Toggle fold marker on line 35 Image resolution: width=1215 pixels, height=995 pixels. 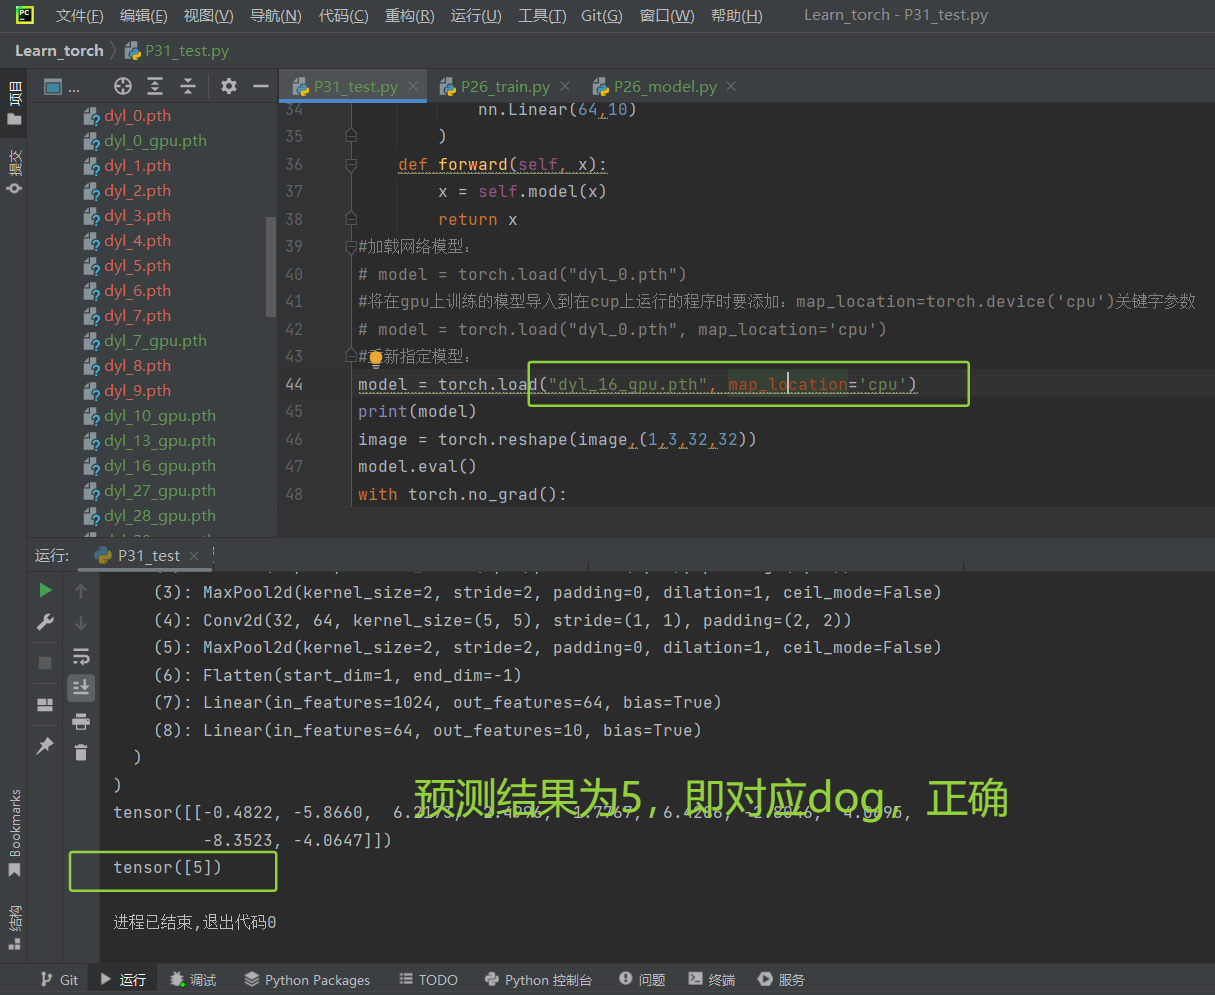point(351,136)
